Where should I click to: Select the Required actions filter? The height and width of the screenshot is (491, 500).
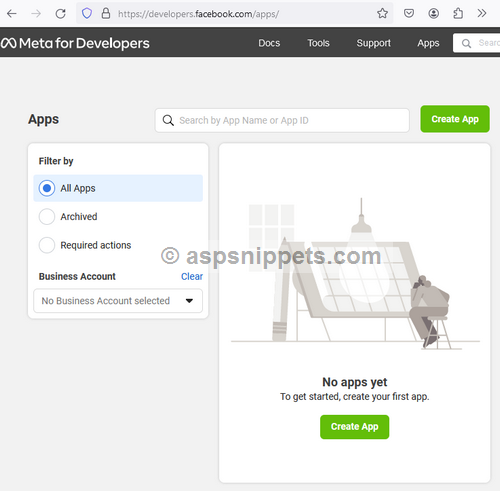tap(85, 245)
